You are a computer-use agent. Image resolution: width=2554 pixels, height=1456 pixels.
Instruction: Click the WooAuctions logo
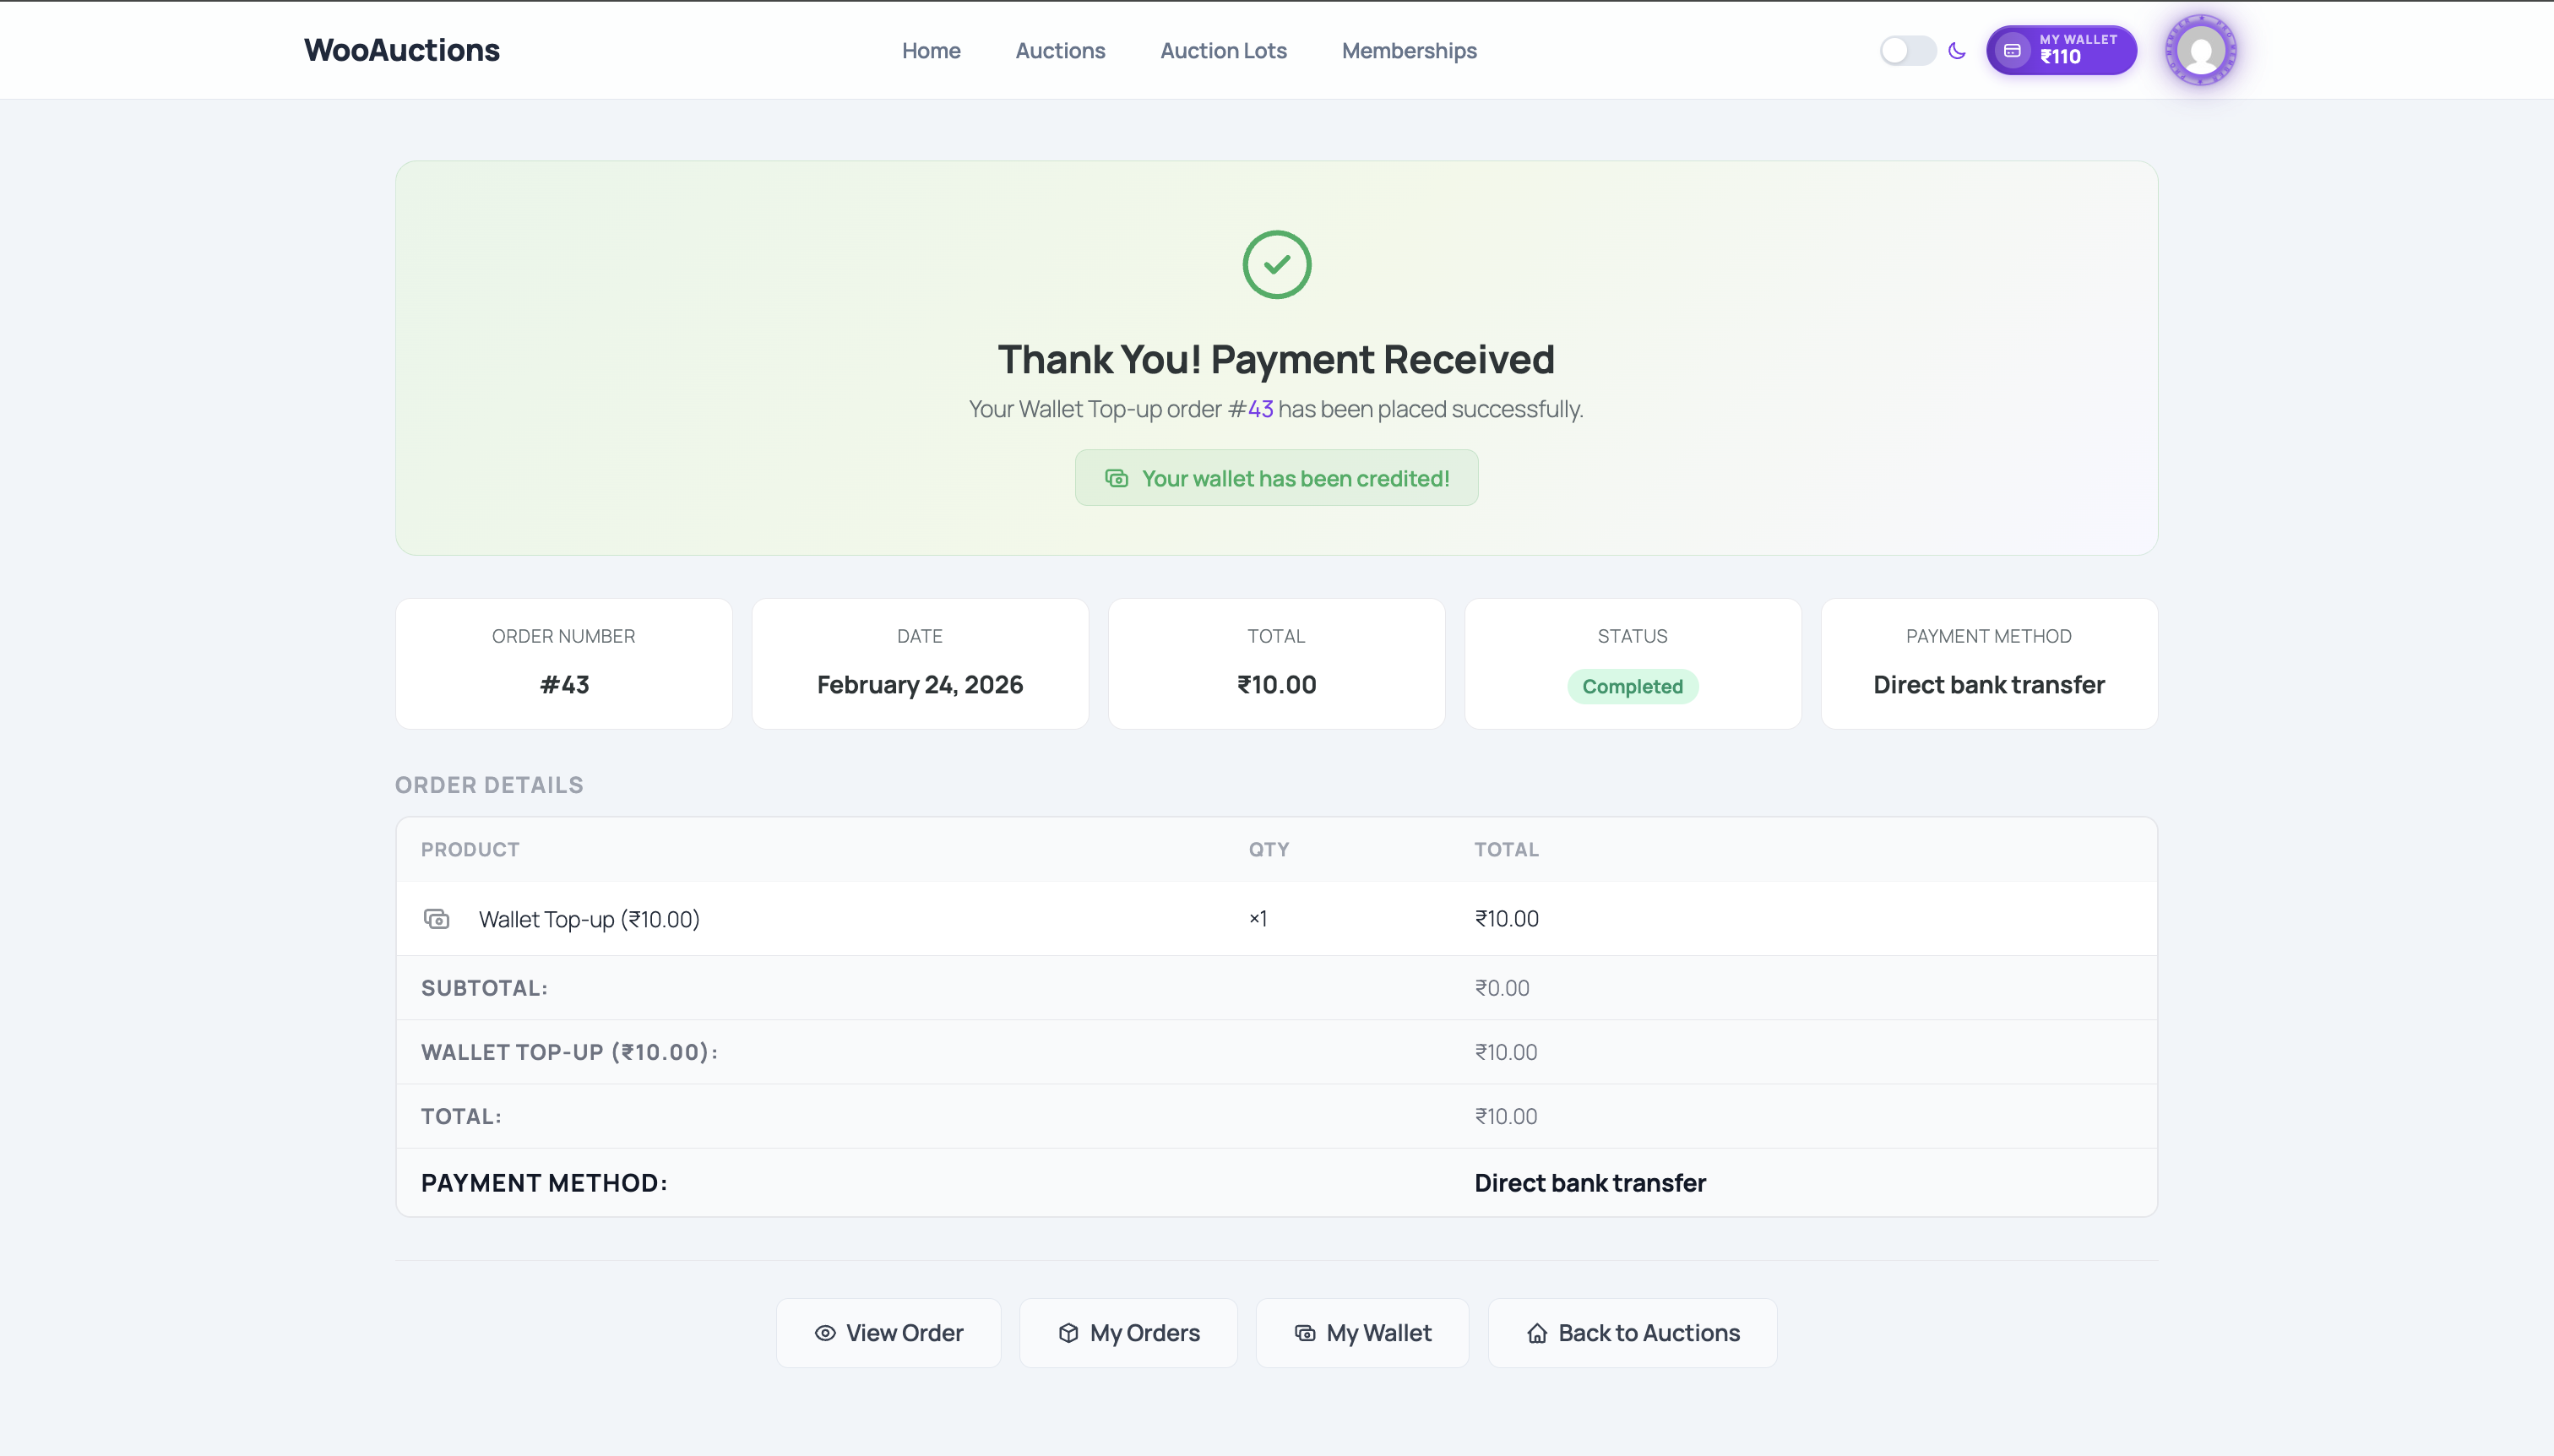pyautogui.click(x=401, y=49)
